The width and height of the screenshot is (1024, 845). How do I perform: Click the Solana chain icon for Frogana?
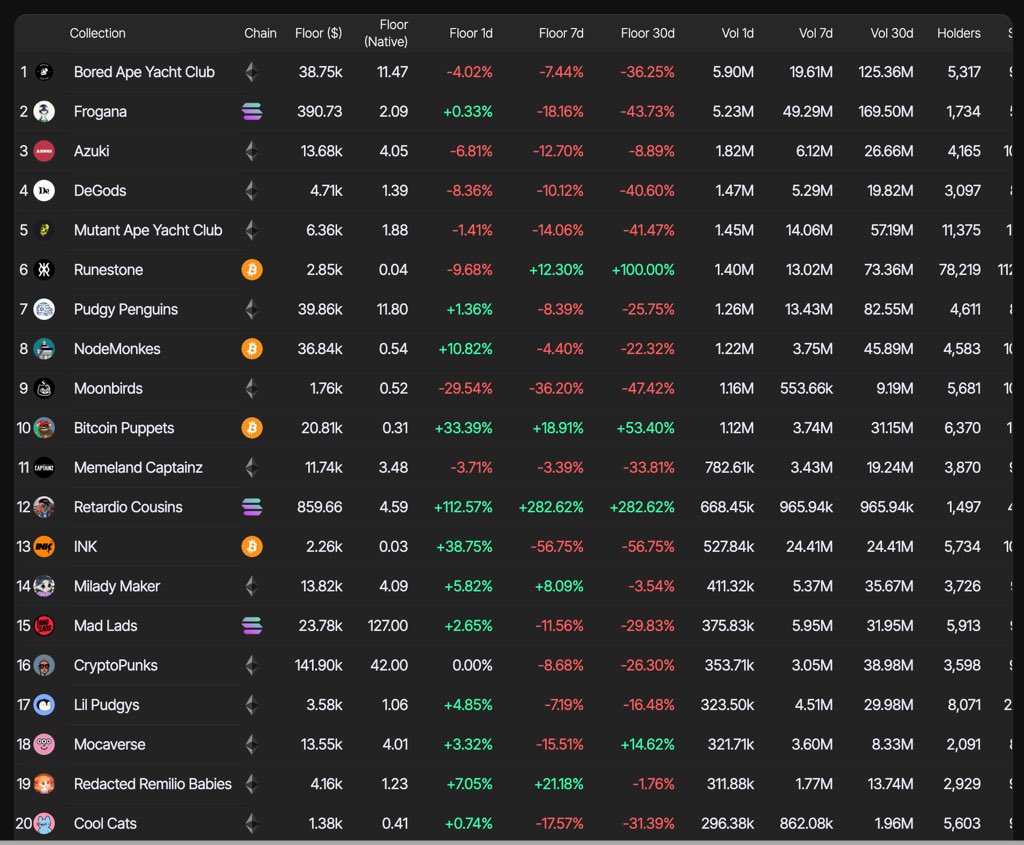[252, 112]
